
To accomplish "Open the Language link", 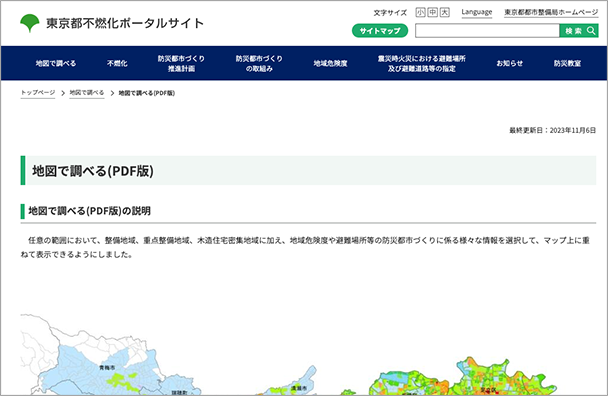I will pos(477,12).
